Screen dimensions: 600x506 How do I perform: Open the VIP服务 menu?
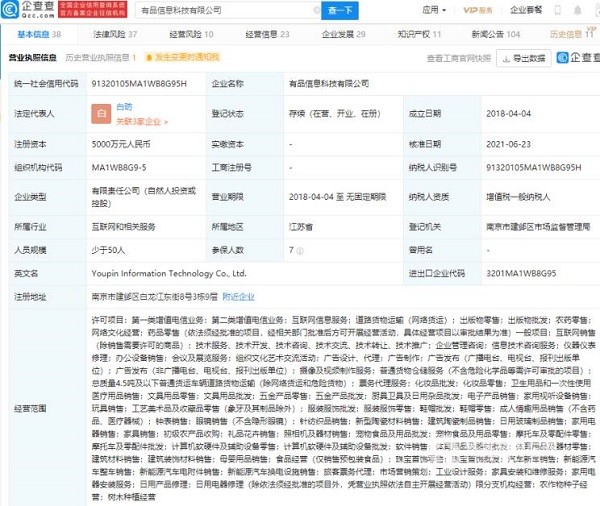click(478, 10)
